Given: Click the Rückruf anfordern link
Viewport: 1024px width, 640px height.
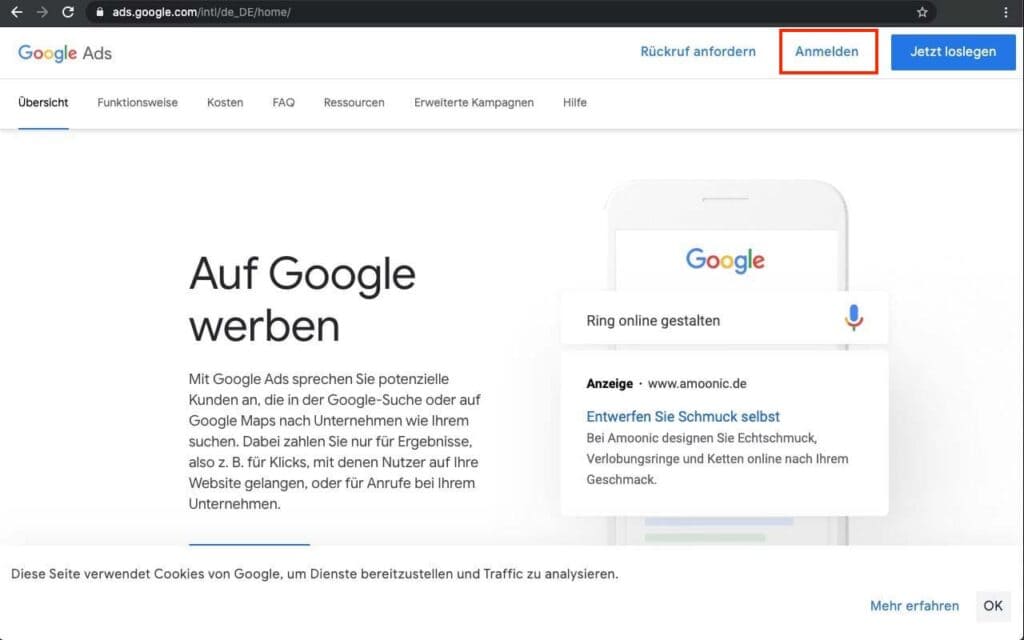Looking at the screenshot, I should pos(698,51).
